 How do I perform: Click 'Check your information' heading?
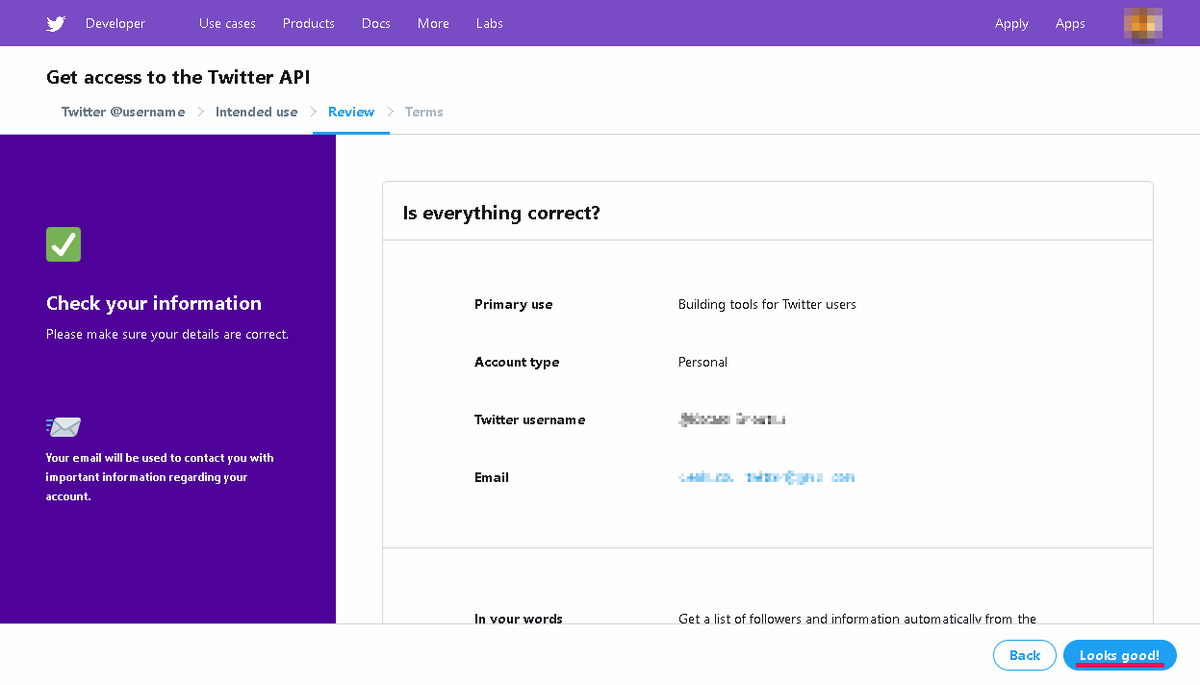coord(154,303)
